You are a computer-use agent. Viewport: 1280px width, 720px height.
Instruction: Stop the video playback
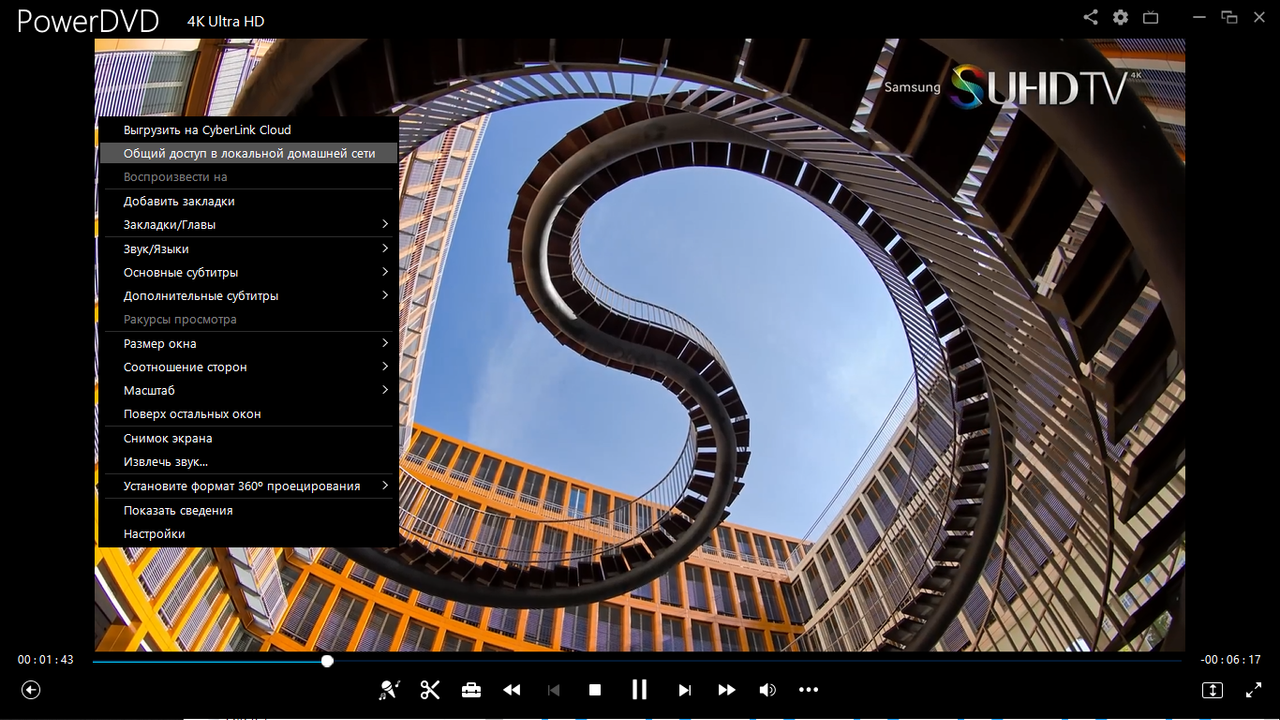coord(595,690)
